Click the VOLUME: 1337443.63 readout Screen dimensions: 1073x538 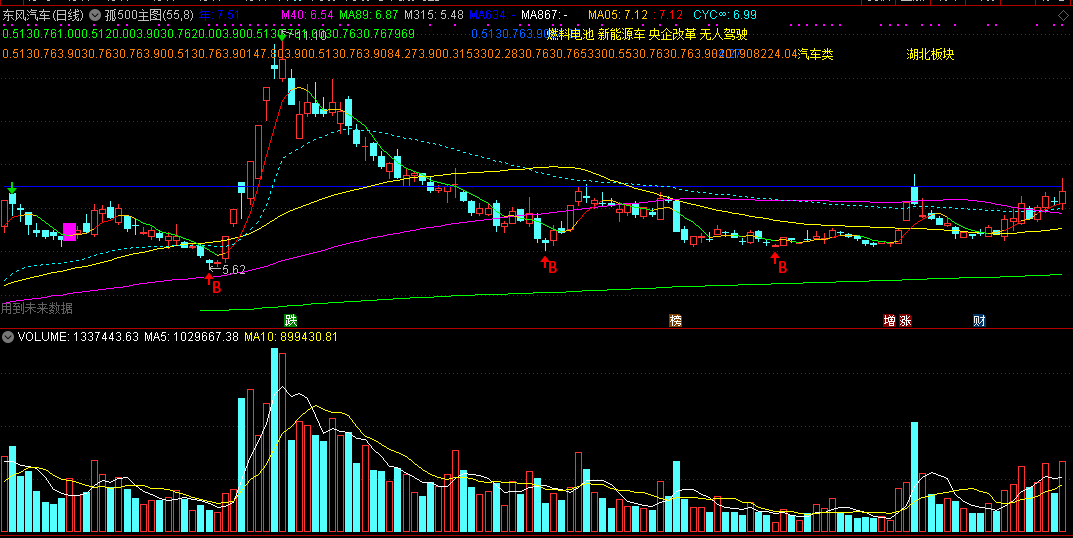[78, 337]
